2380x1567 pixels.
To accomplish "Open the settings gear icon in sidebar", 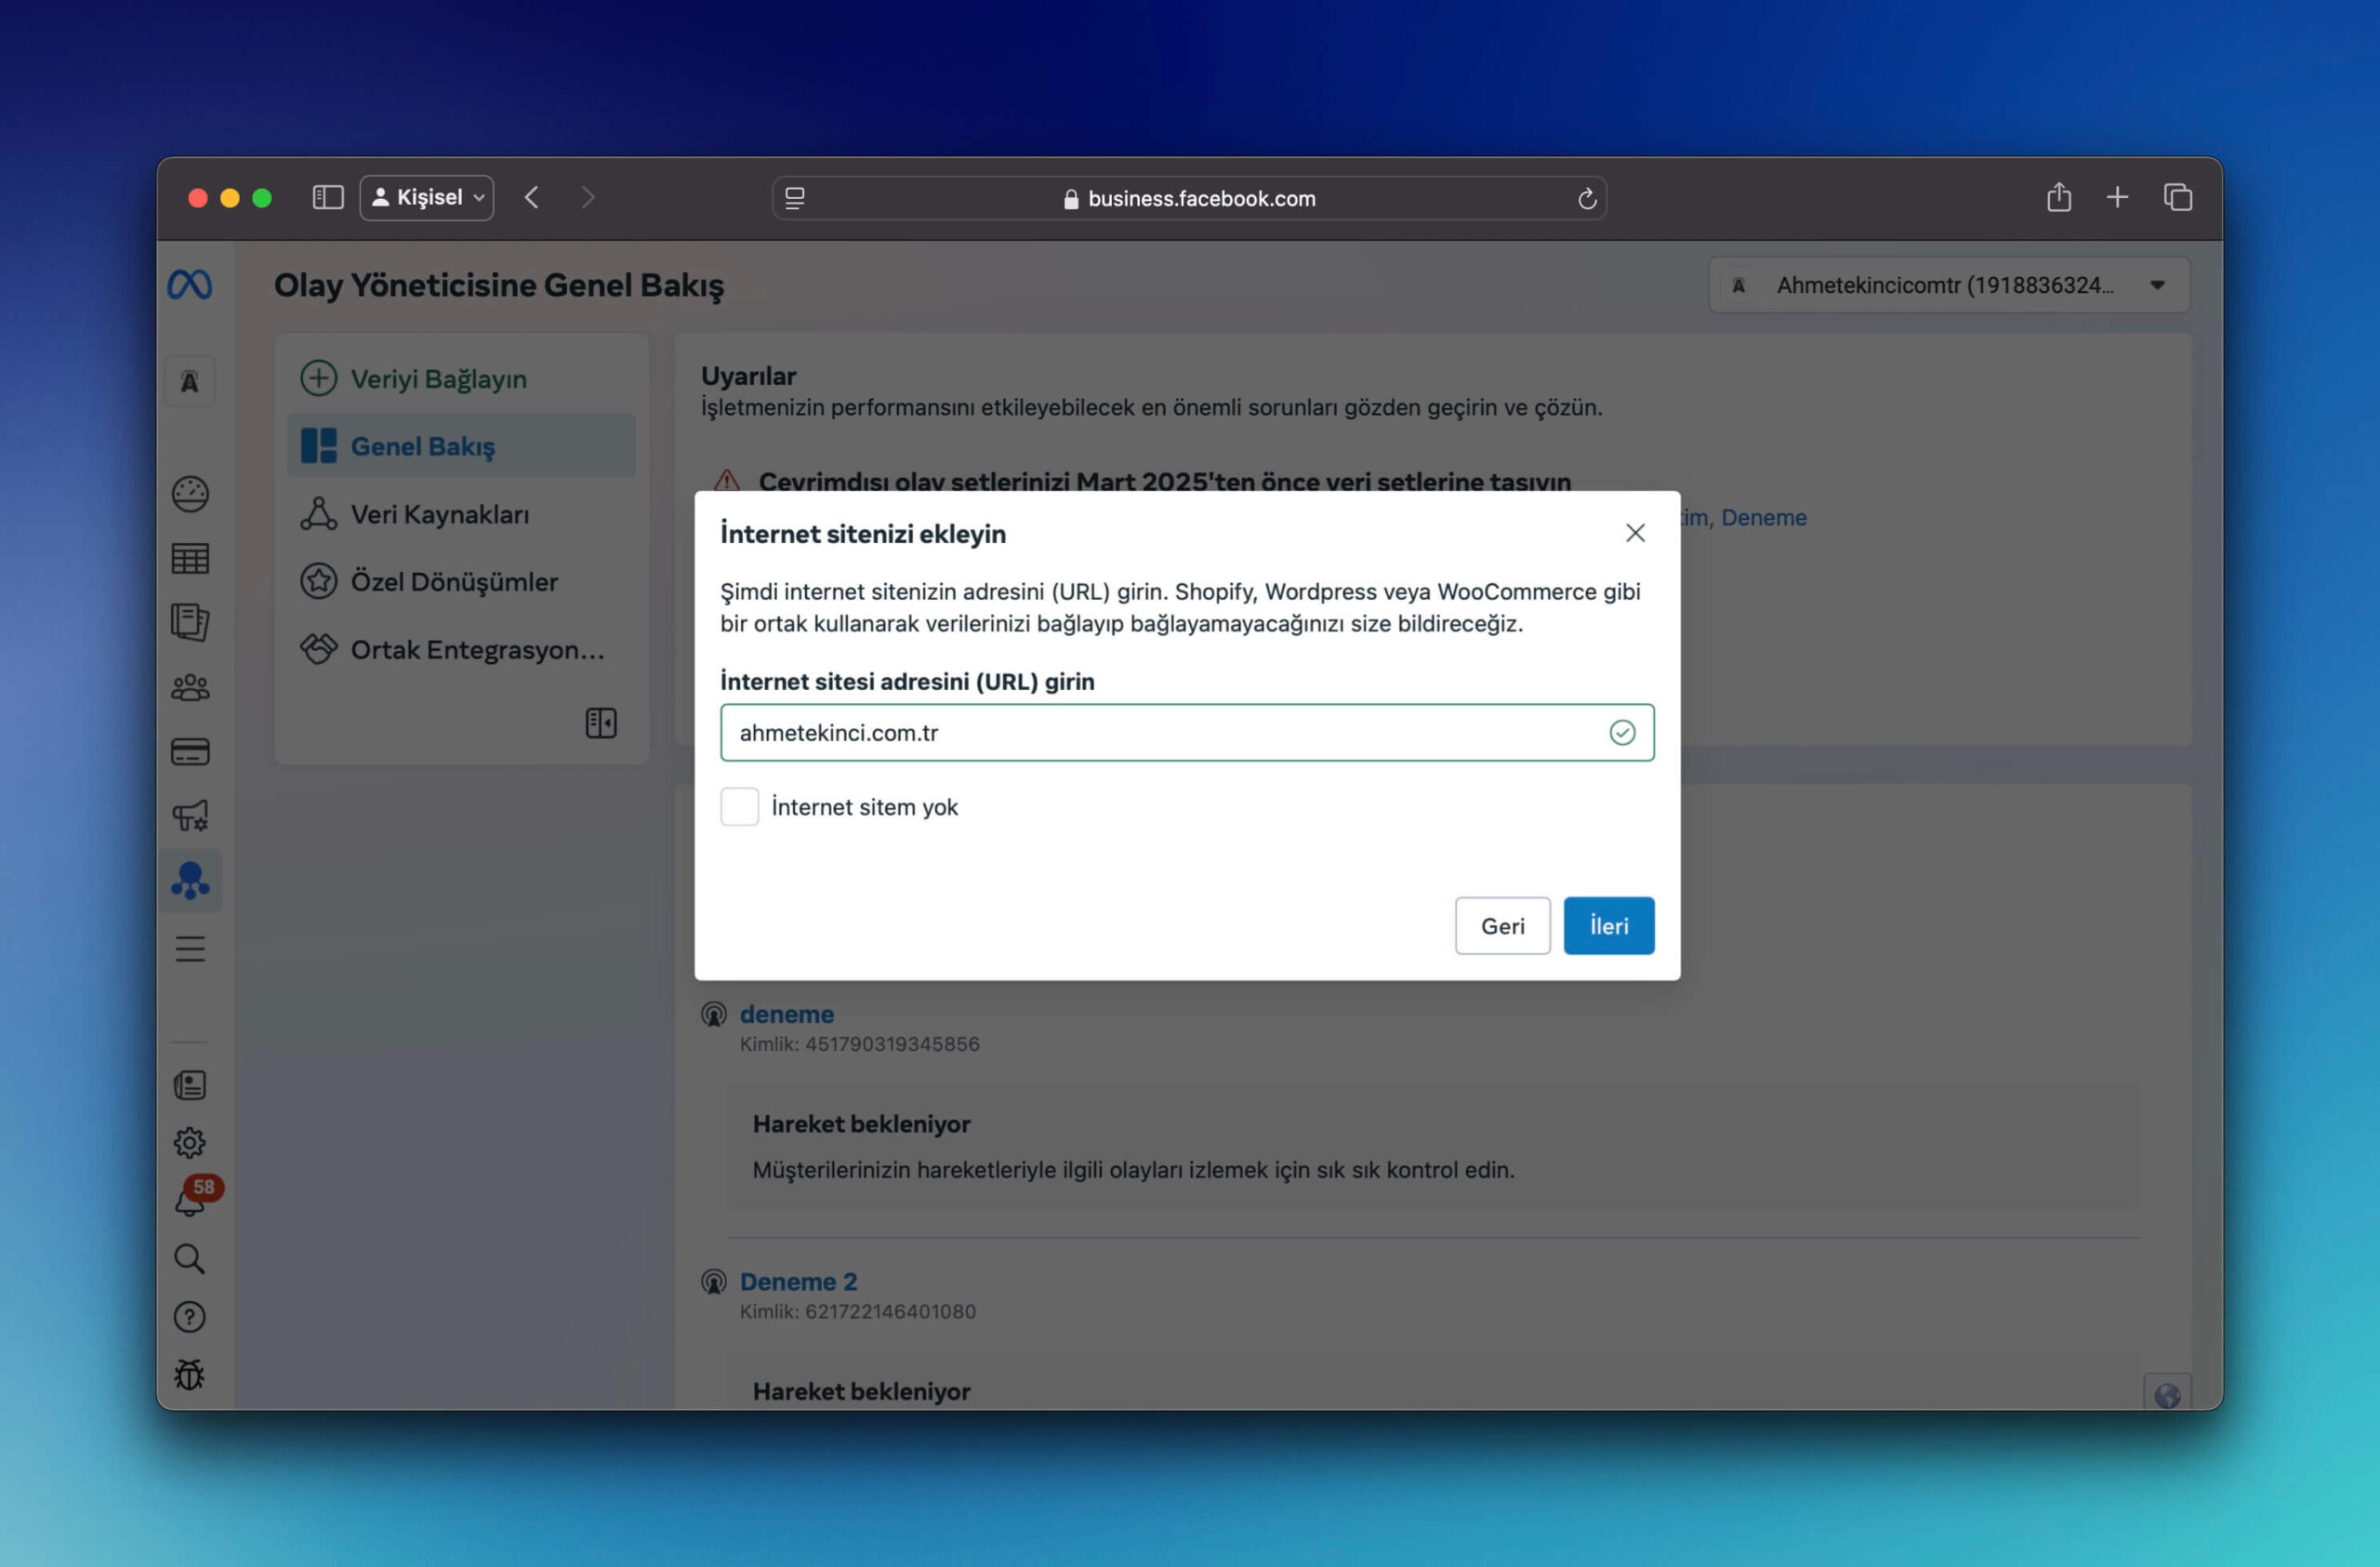I will tap(189, 1142).
